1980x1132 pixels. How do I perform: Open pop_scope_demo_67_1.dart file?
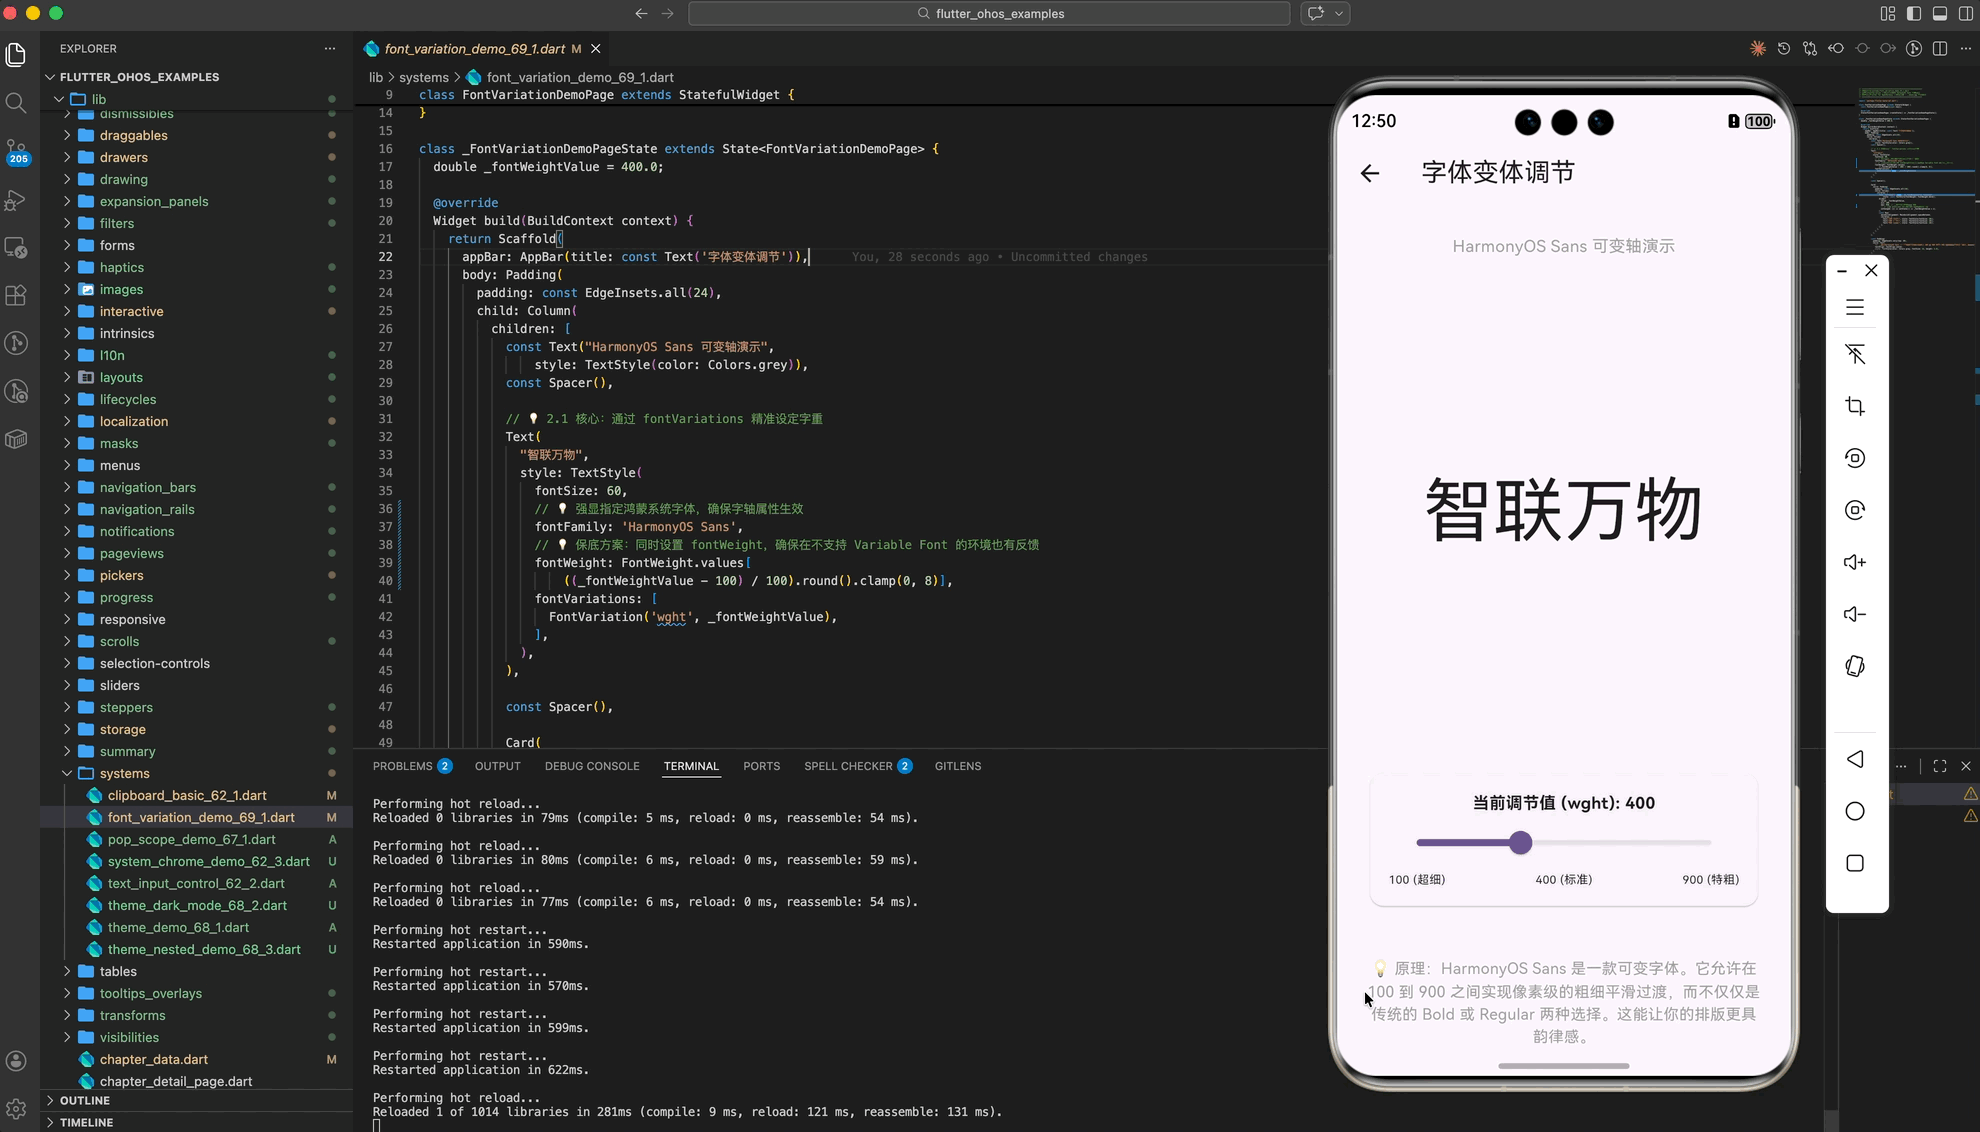[191, 839]
